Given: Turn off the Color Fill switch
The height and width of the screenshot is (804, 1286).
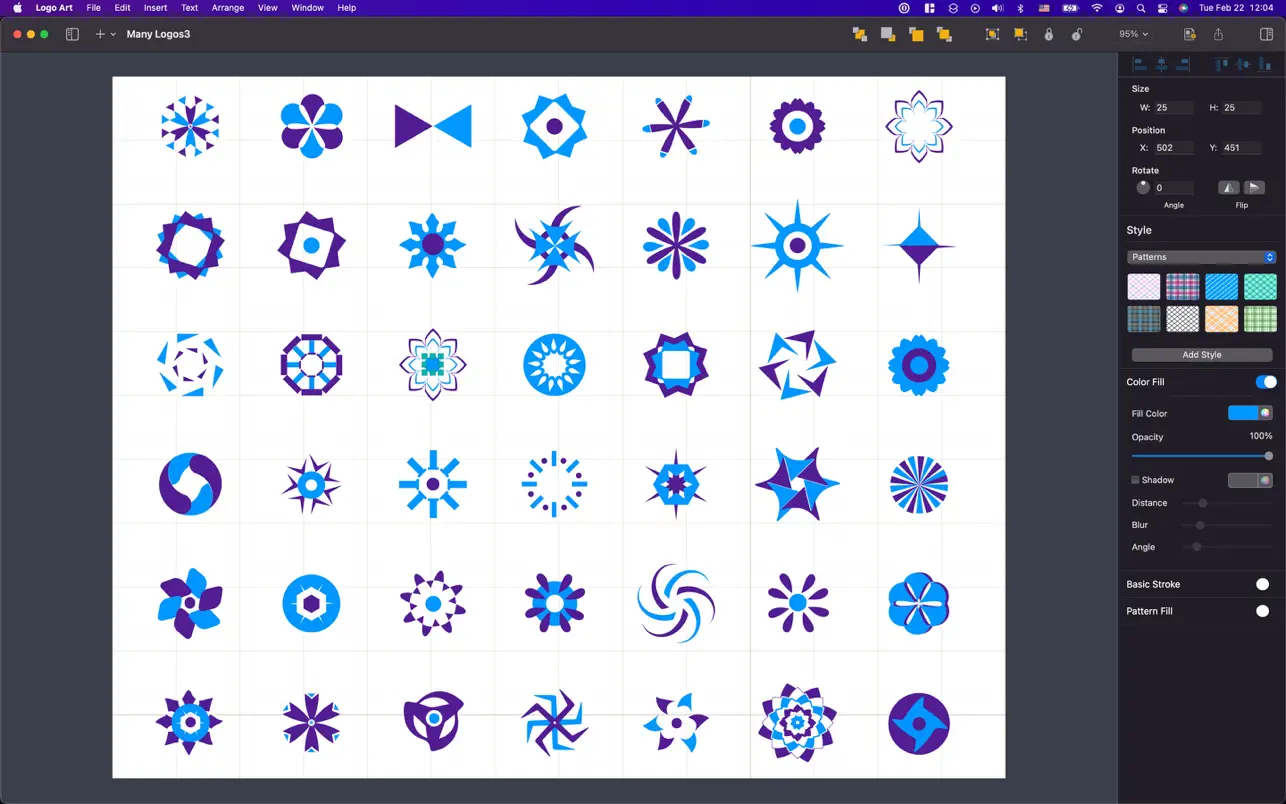Looking at the screenshot, I should click(1265, 382).
